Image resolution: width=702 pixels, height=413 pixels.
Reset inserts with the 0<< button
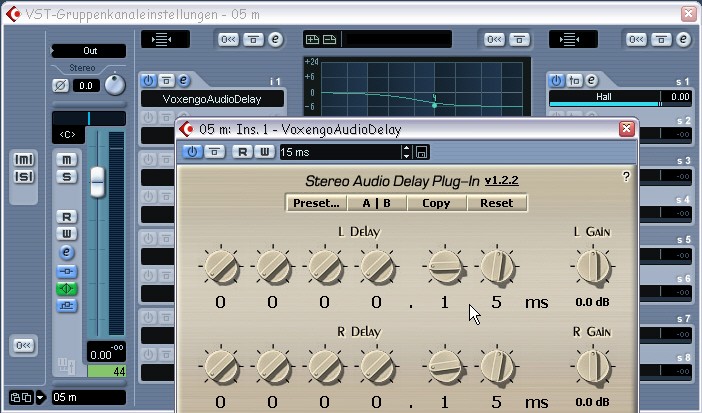(x=228, y=40)
